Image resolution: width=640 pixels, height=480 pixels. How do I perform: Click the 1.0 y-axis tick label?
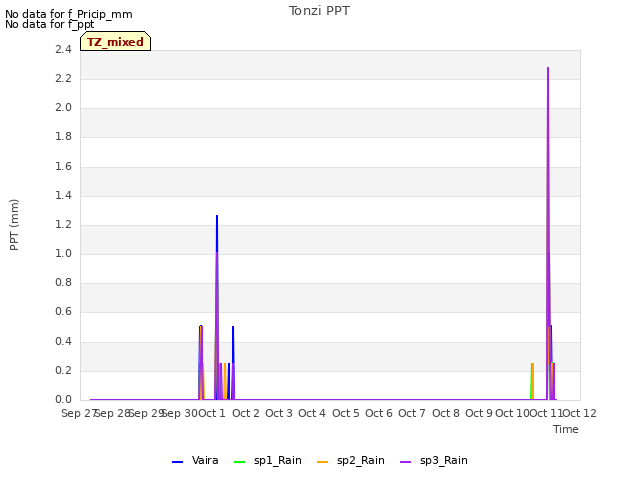[x=63, y=253]
